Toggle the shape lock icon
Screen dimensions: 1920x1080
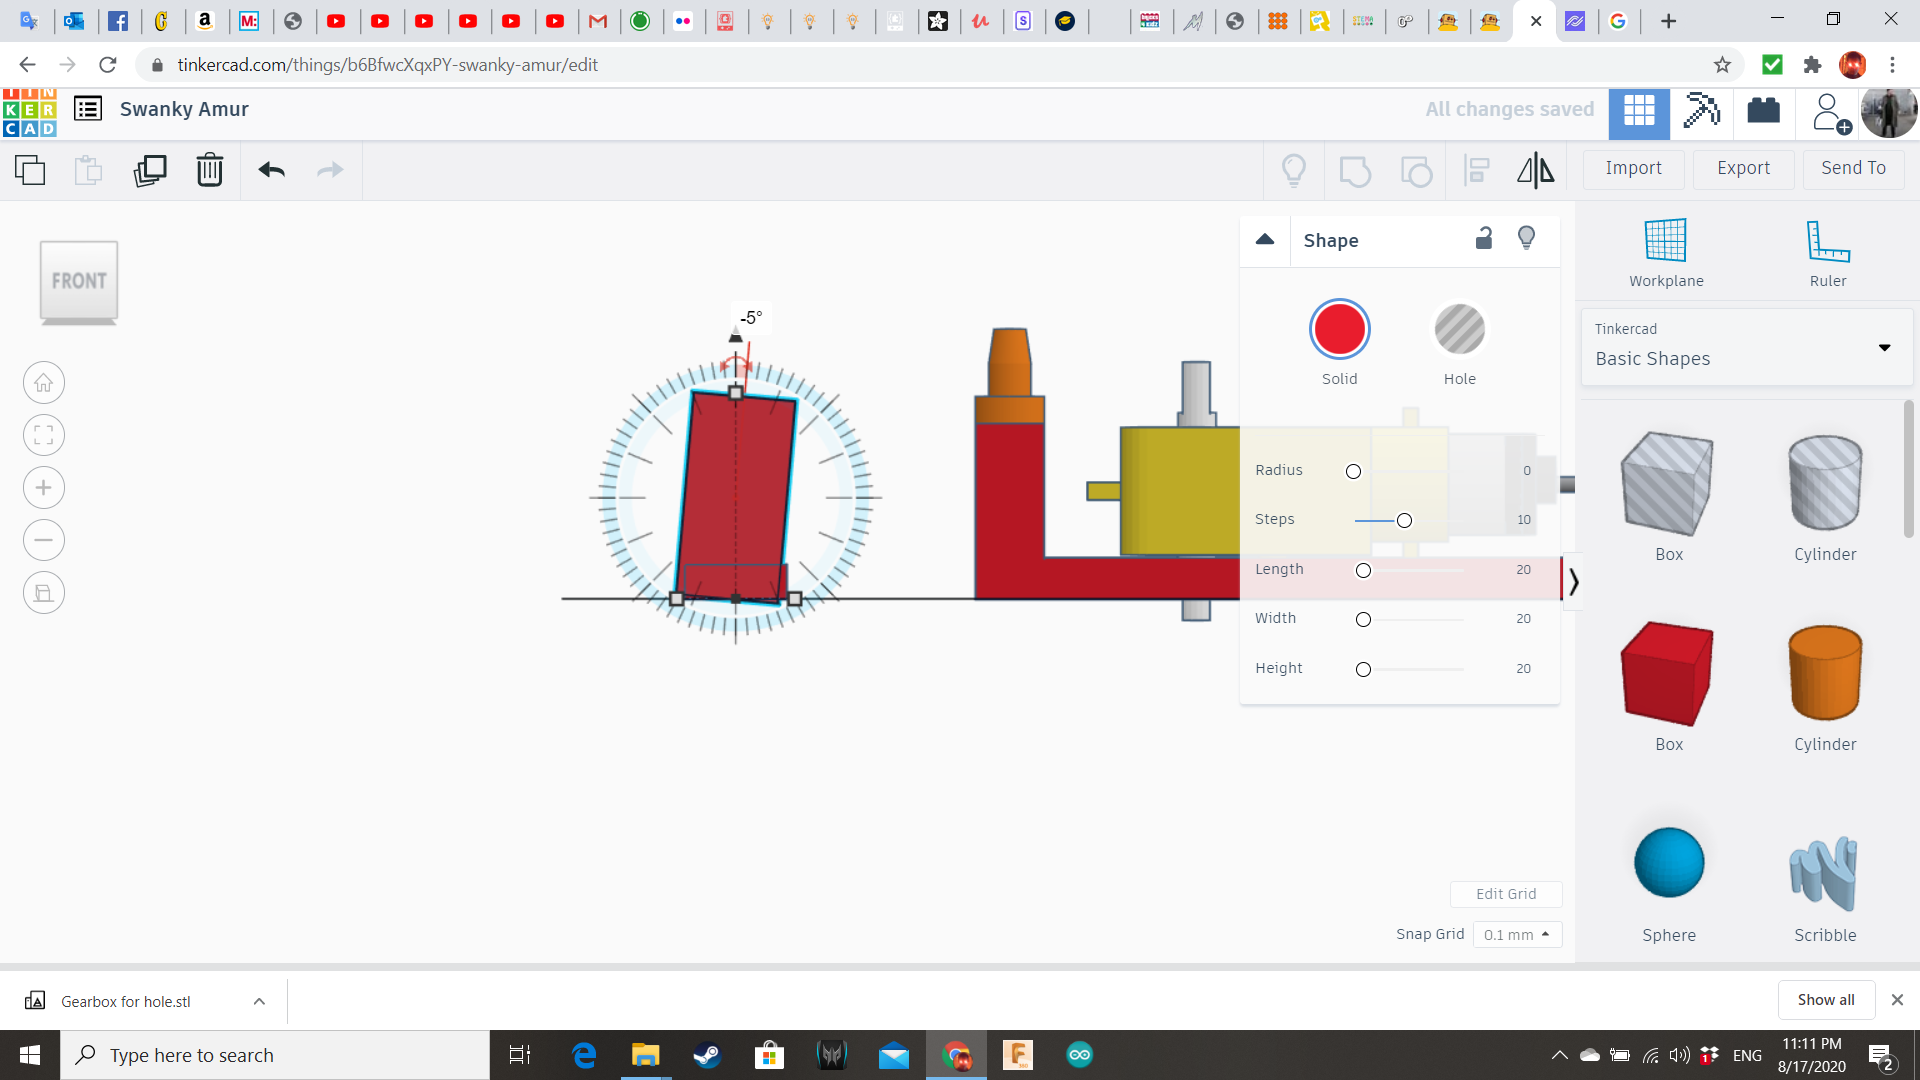click(x=1484, y=238)
